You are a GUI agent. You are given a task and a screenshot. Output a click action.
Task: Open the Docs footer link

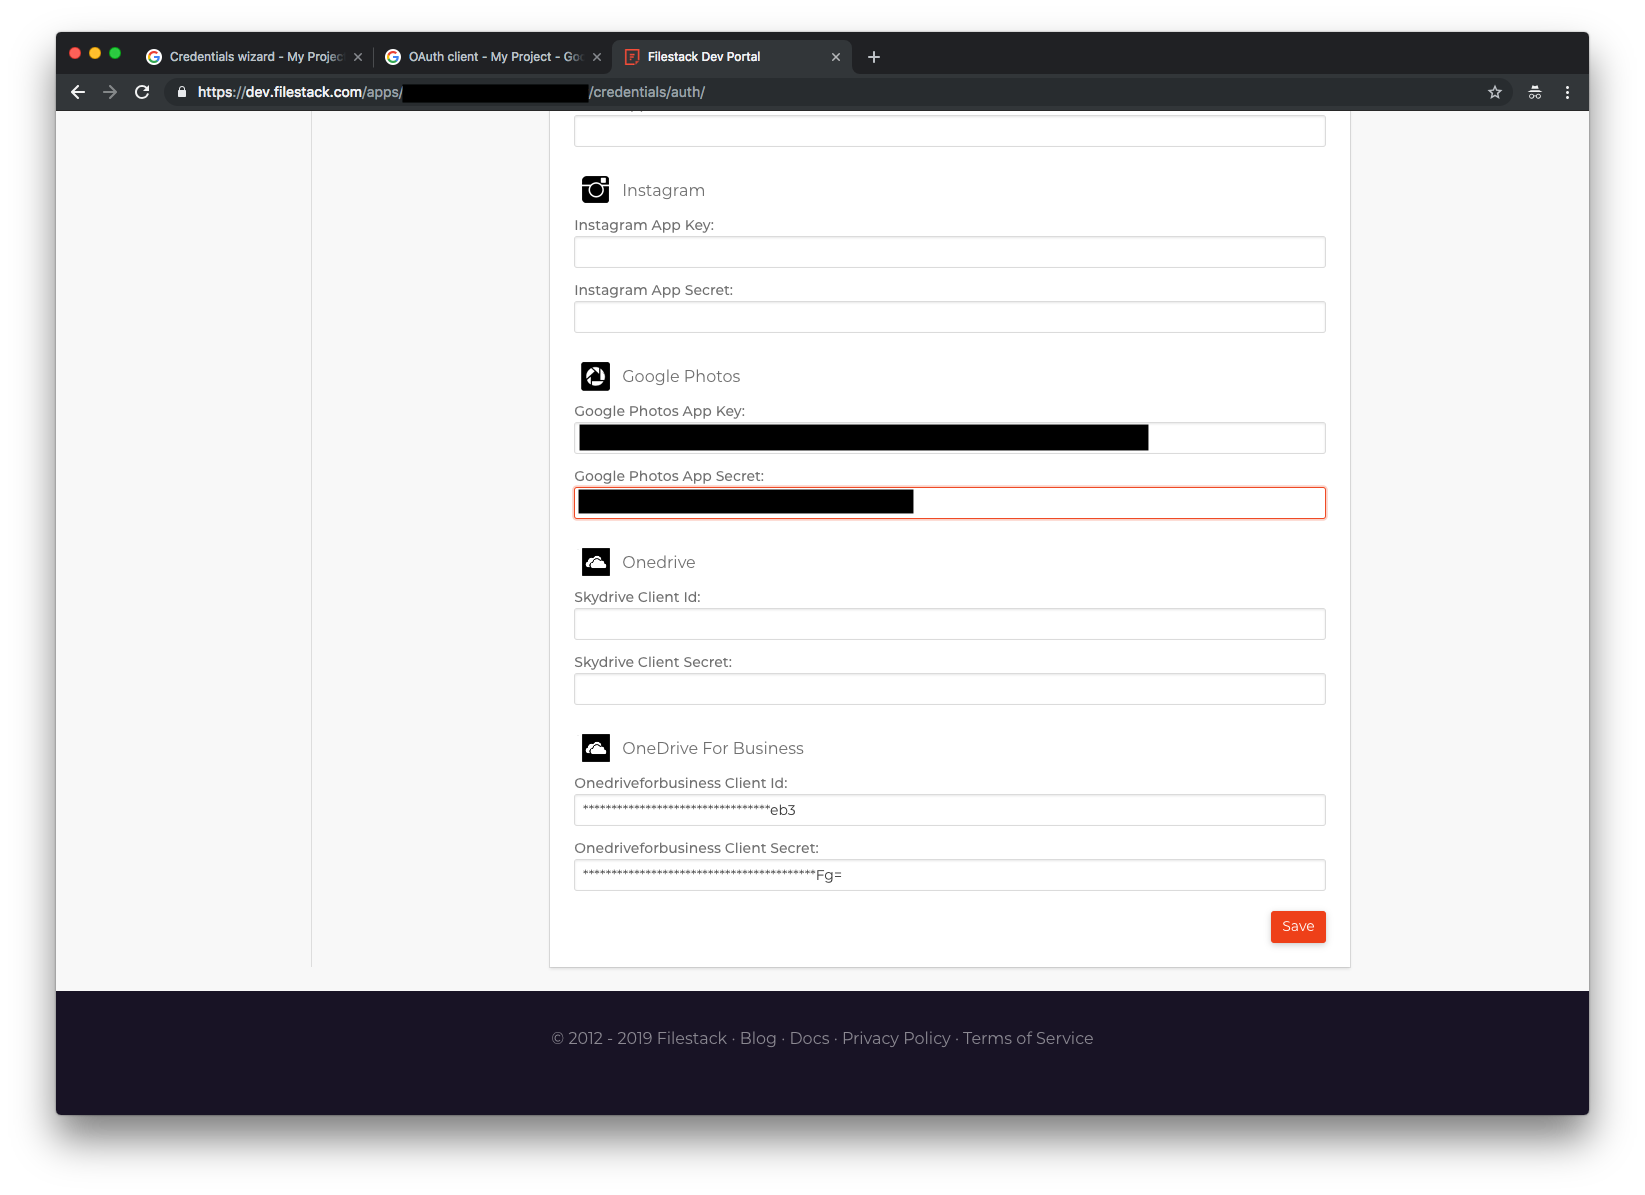tap(809, 1038)
